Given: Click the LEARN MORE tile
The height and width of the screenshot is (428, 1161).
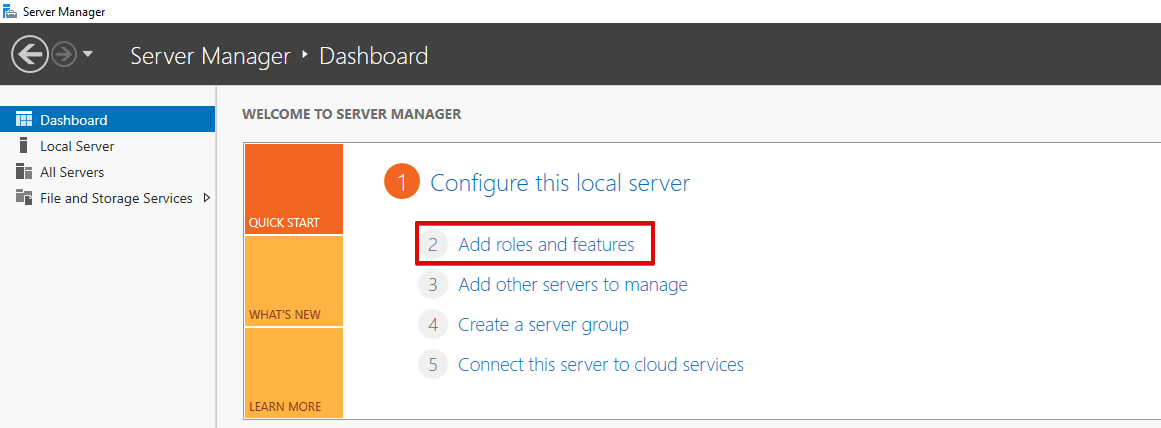Looking at the screenshot, I should coord(294,372).
